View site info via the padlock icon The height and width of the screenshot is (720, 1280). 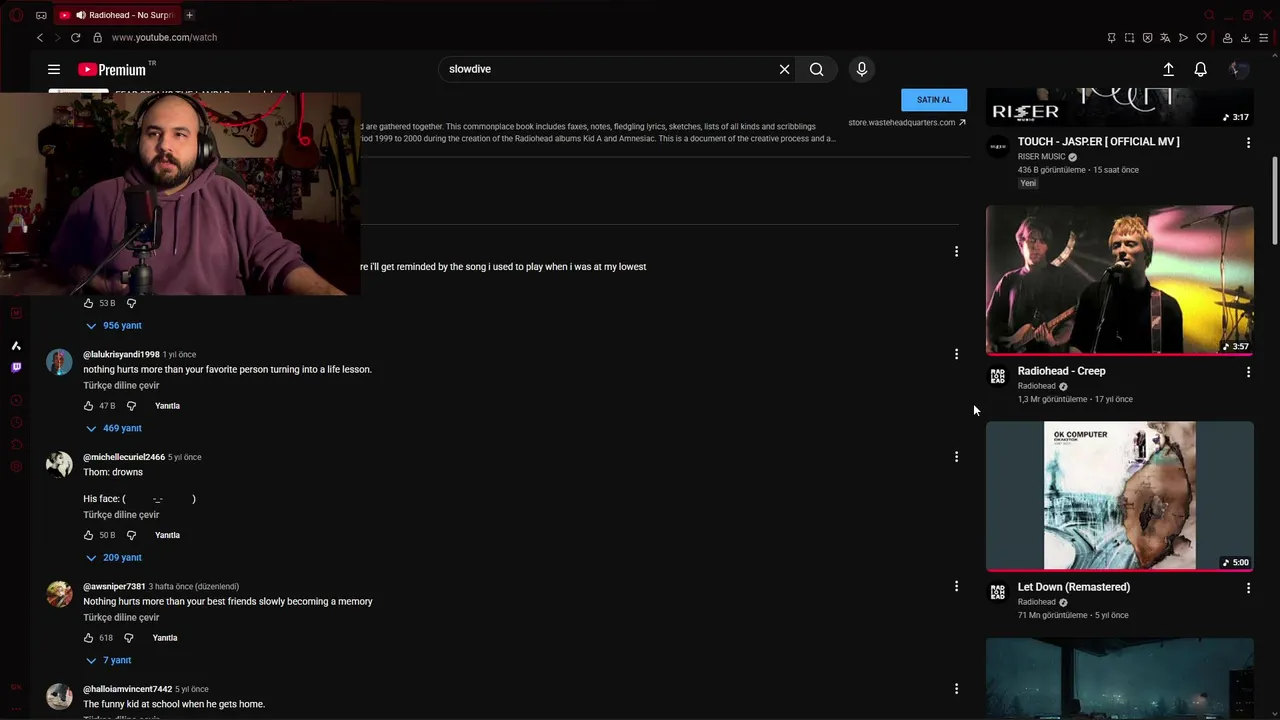[97, 37]
